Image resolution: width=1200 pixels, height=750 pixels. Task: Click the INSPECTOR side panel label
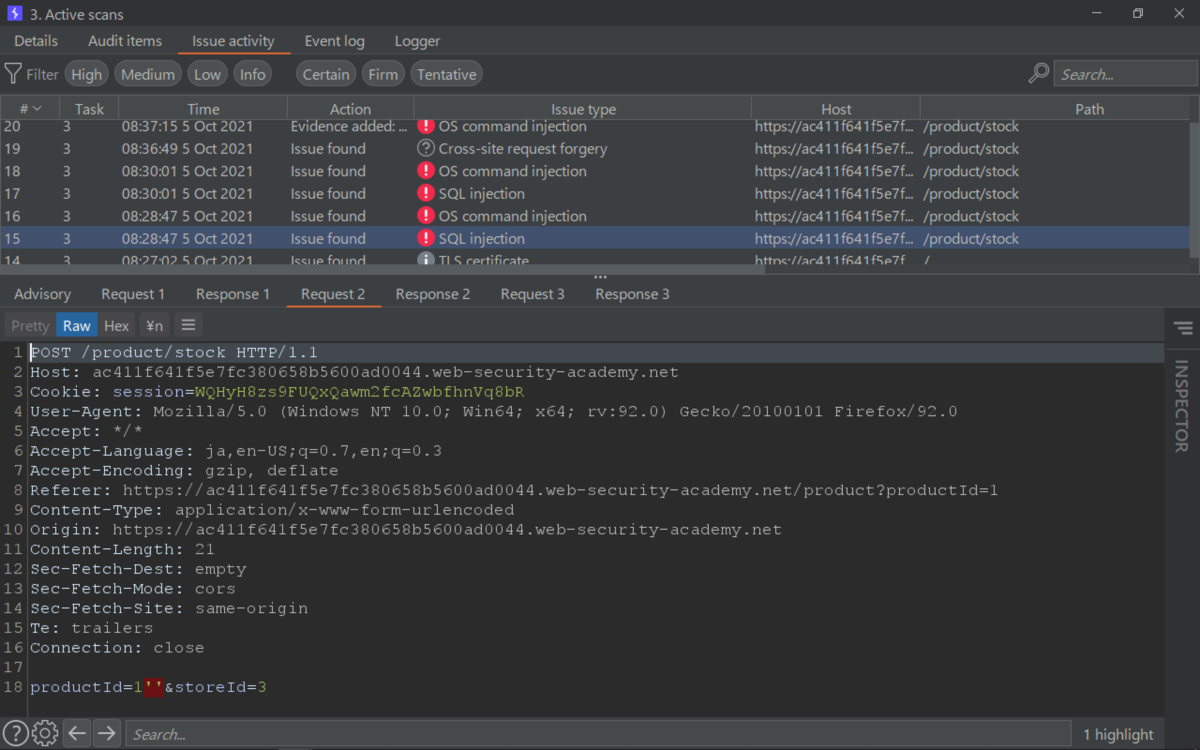click(1182, 406)
